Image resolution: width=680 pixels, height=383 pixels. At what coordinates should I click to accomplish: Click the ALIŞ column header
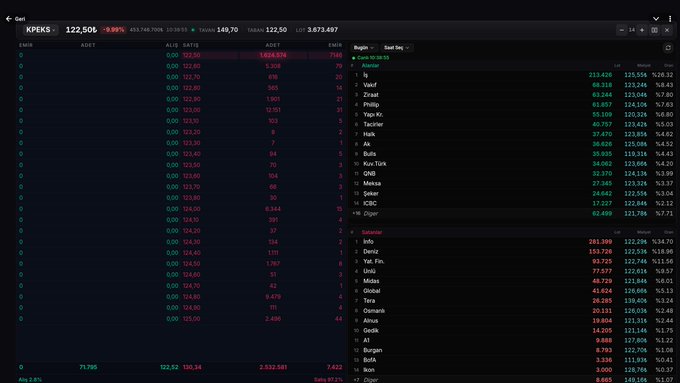point(172,45)
